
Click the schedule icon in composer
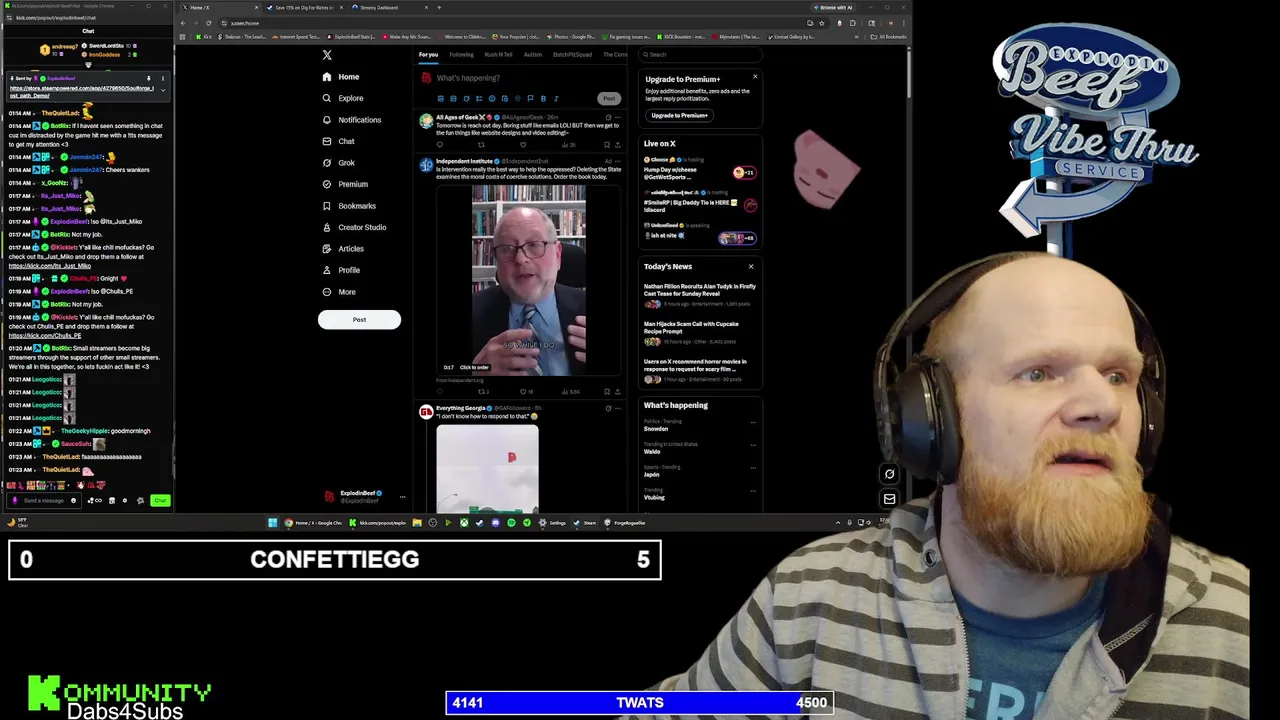click(504, 98)
